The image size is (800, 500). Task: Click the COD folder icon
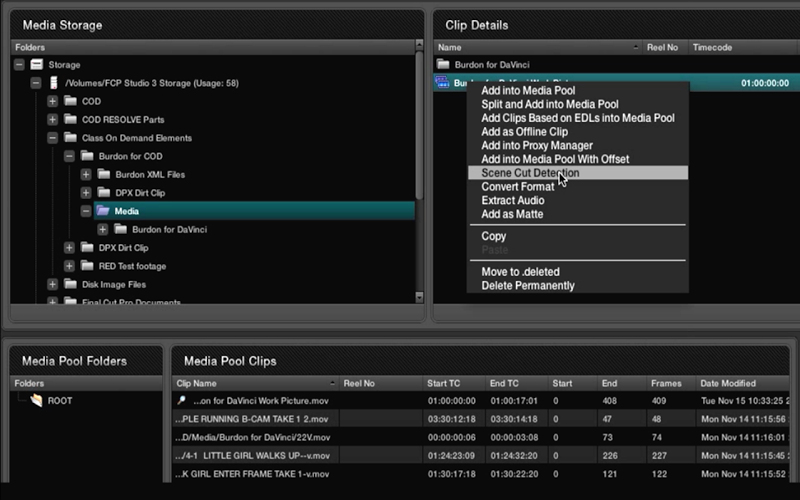[x=70, y=101]
